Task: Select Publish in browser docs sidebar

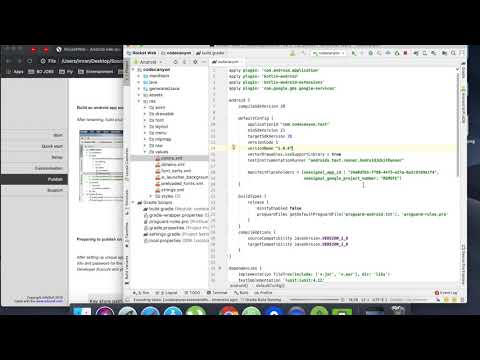Action: (55, 179)
